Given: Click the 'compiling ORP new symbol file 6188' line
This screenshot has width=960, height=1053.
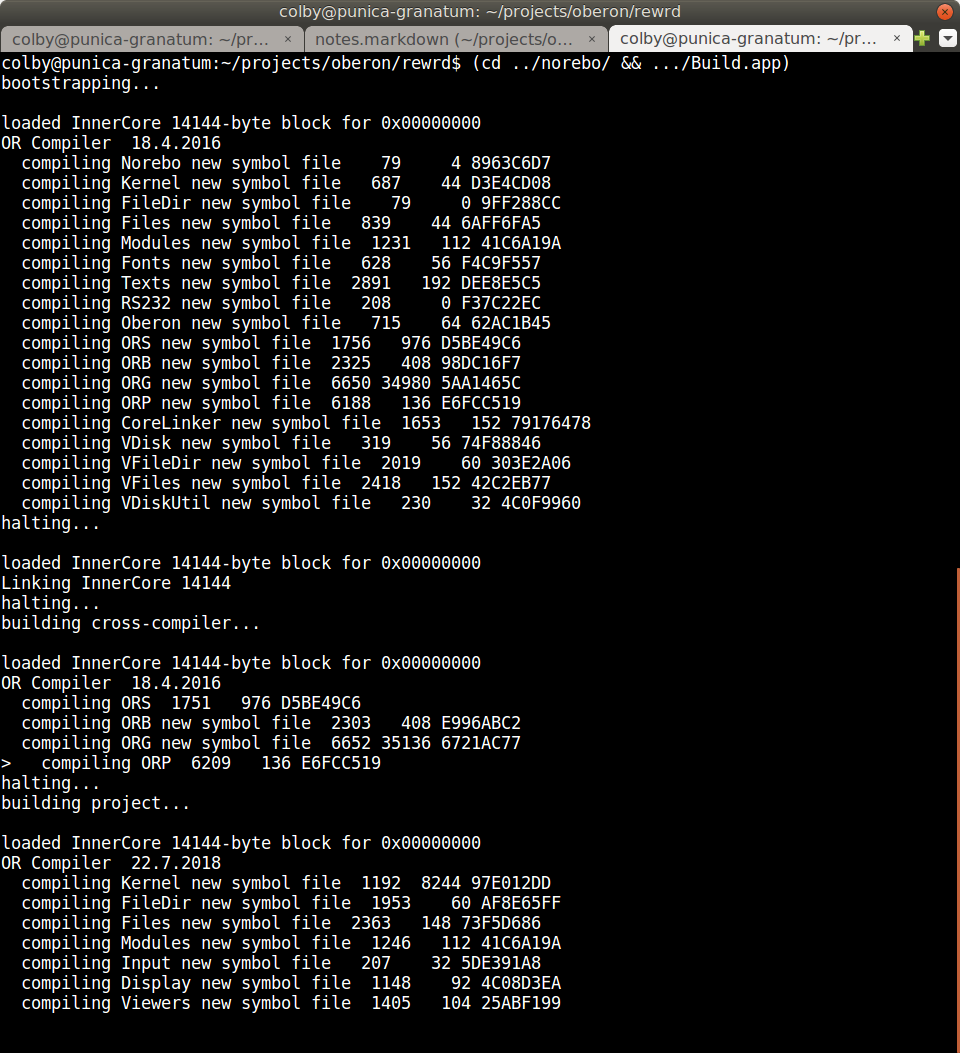Looking at the screenshot, I should 271,404.
